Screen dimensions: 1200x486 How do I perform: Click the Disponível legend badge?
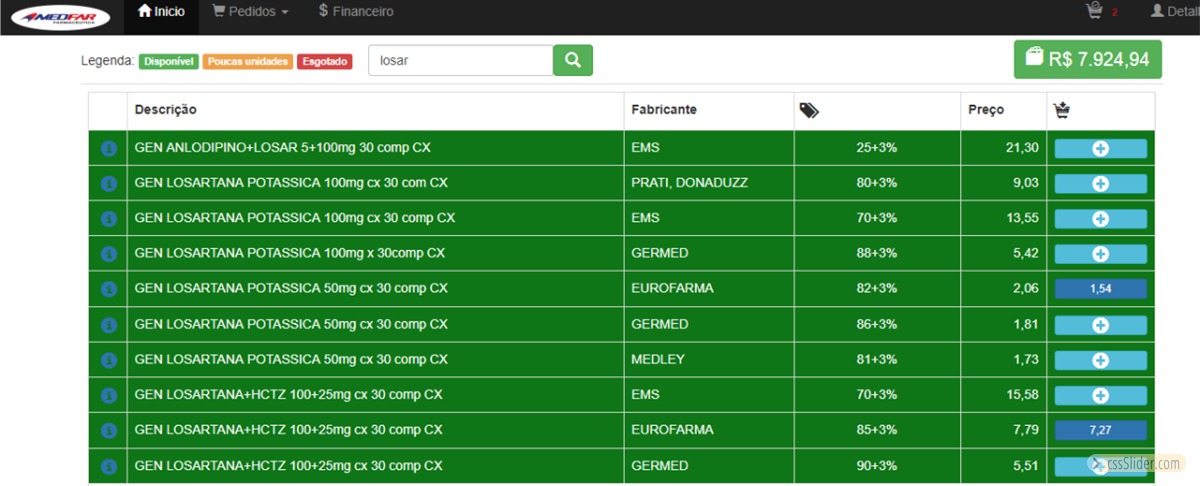click(x=168, y=62)
